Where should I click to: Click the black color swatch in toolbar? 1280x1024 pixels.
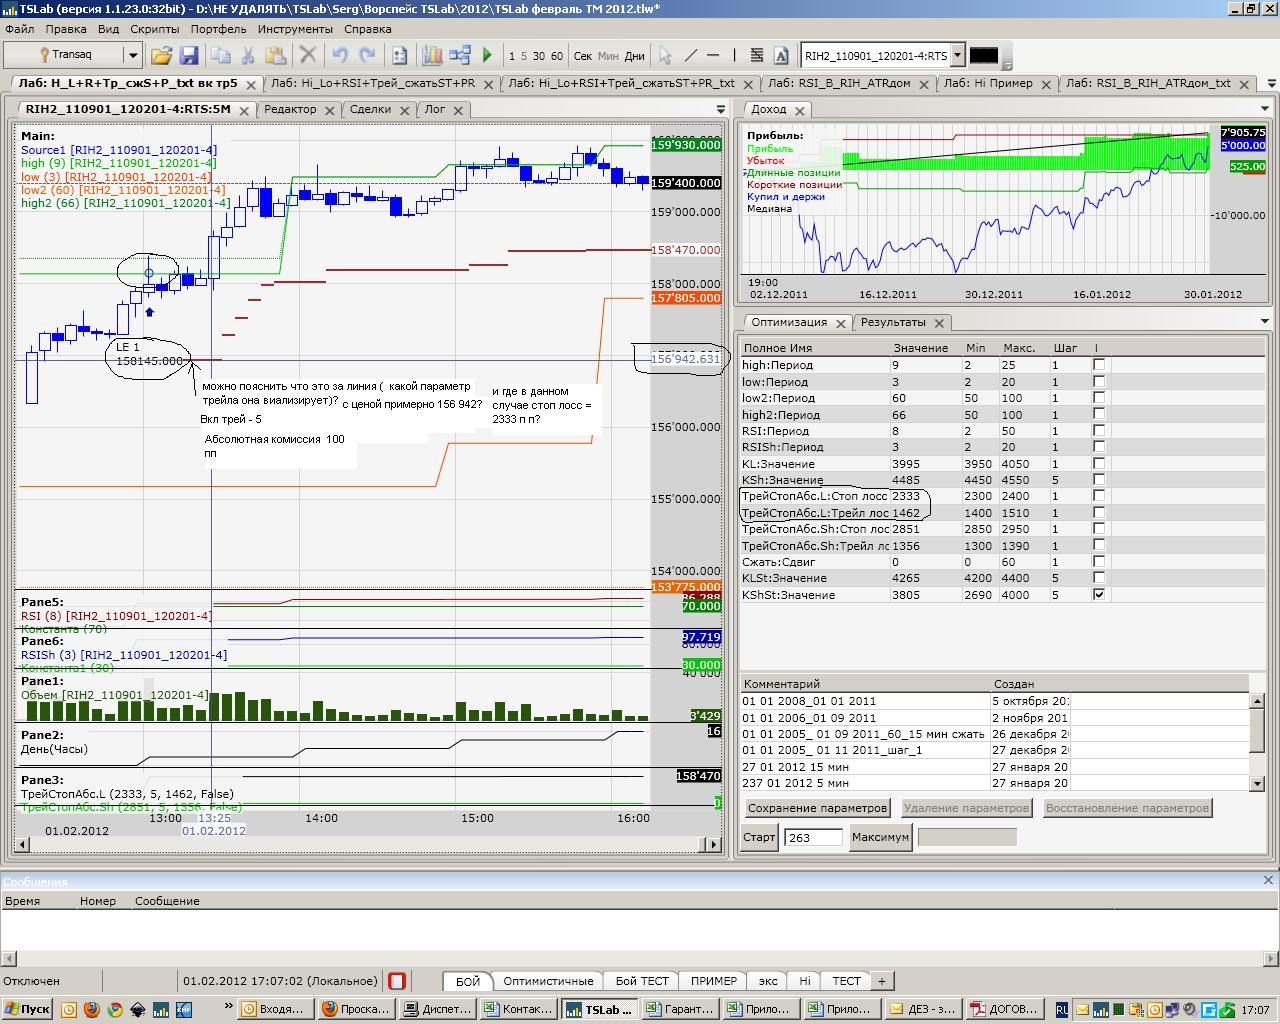pyautogui.click(x=984, y=56)
